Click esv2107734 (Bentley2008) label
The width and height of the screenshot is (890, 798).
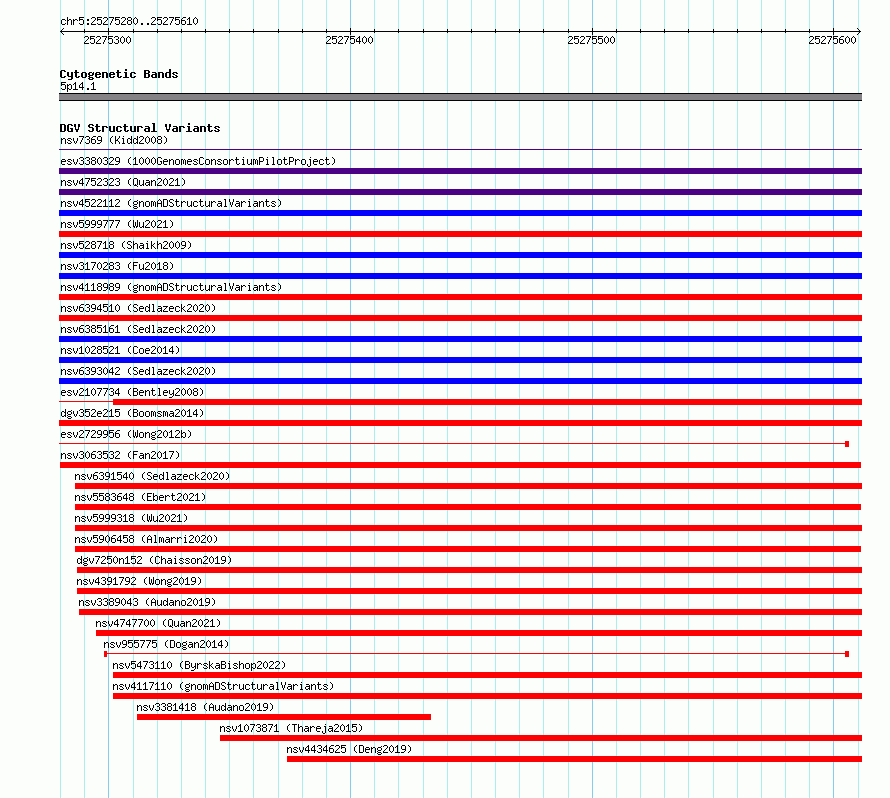click(x=132, y=392)
